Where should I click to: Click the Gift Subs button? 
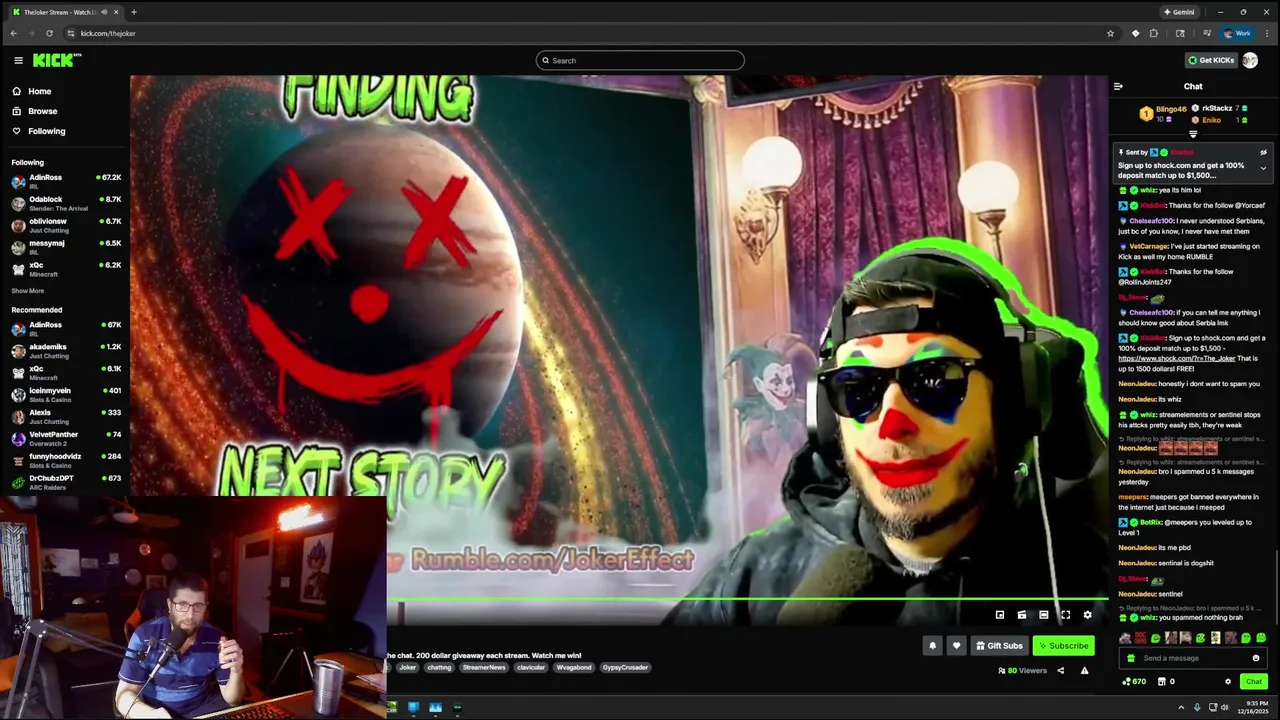[1000, 646]
